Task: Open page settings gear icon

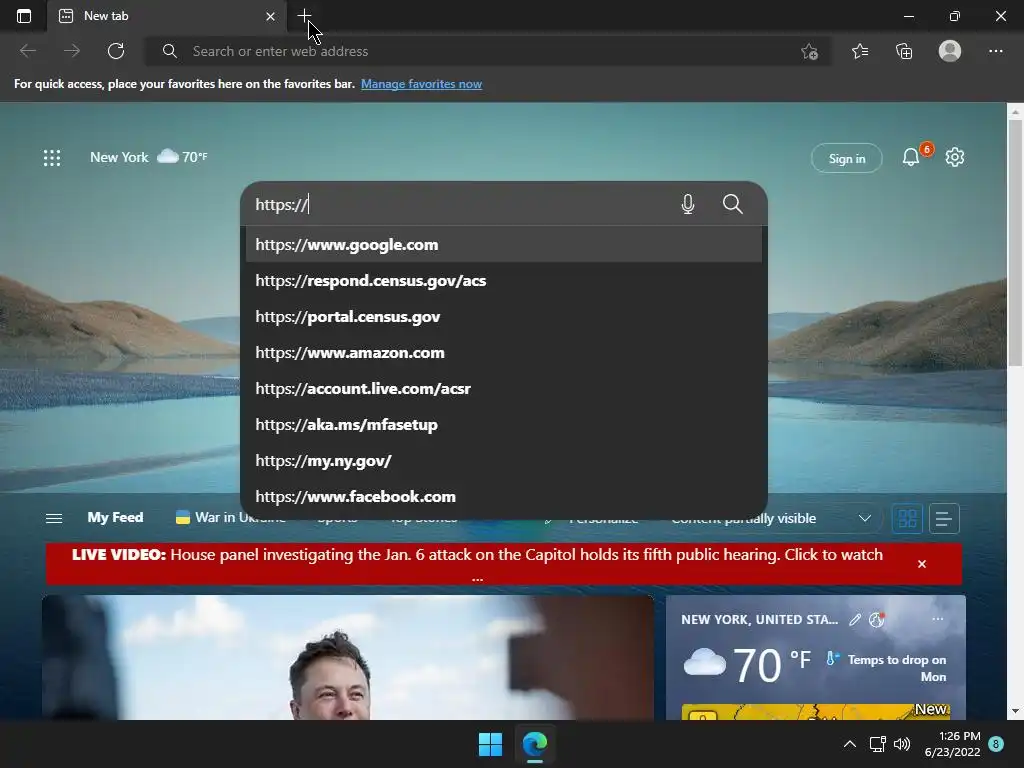Action: (955, 157)
